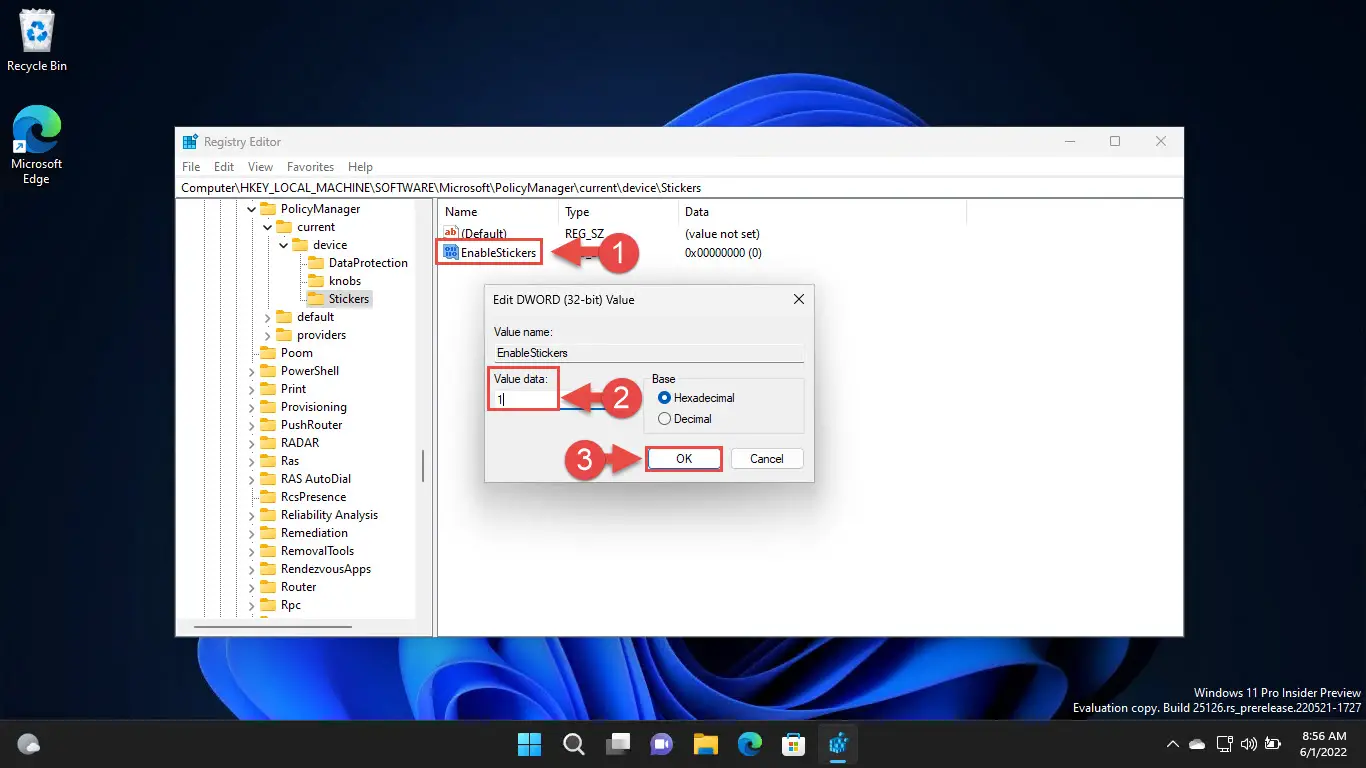Click the DataProtection folder icon

(x=315, y=263)
